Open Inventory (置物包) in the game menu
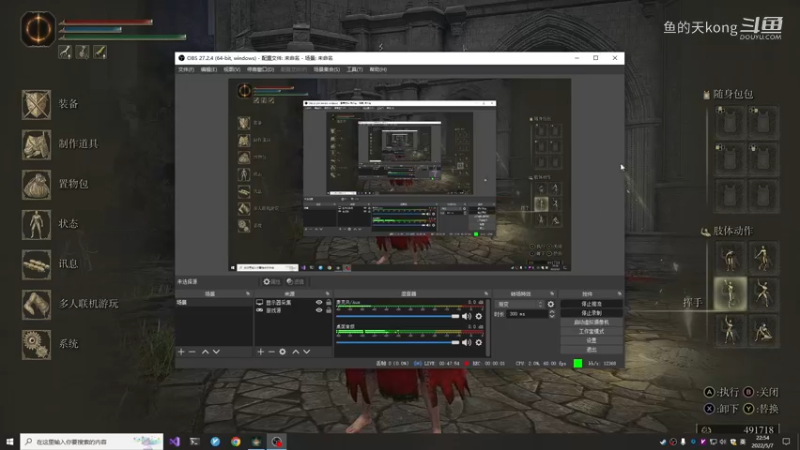The image size is (800, 450). click(55, 184)
